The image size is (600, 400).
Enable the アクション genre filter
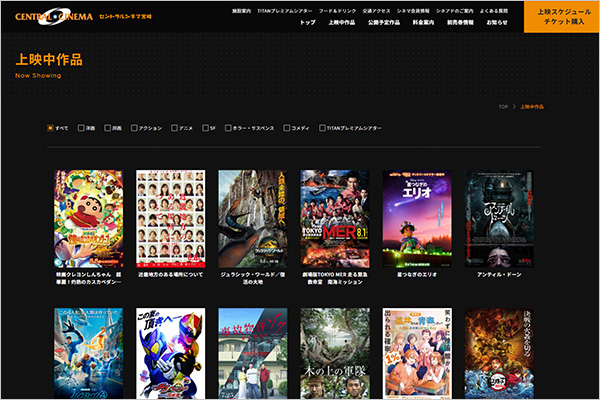click(134, 128)
